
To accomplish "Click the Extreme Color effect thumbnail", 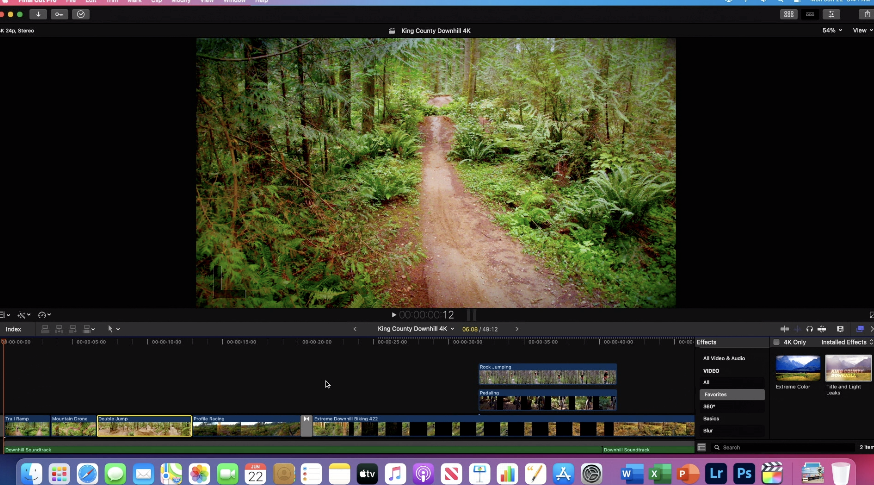I will (x=798, y=368).
